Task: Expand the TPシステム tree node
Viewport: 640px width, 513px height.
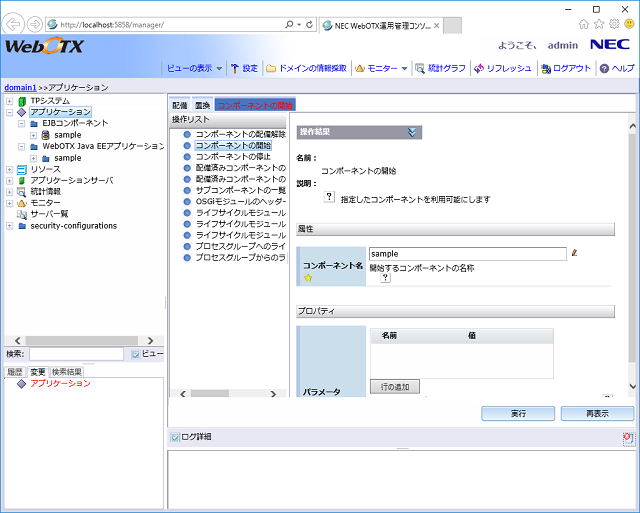Action: pos(10,101)
